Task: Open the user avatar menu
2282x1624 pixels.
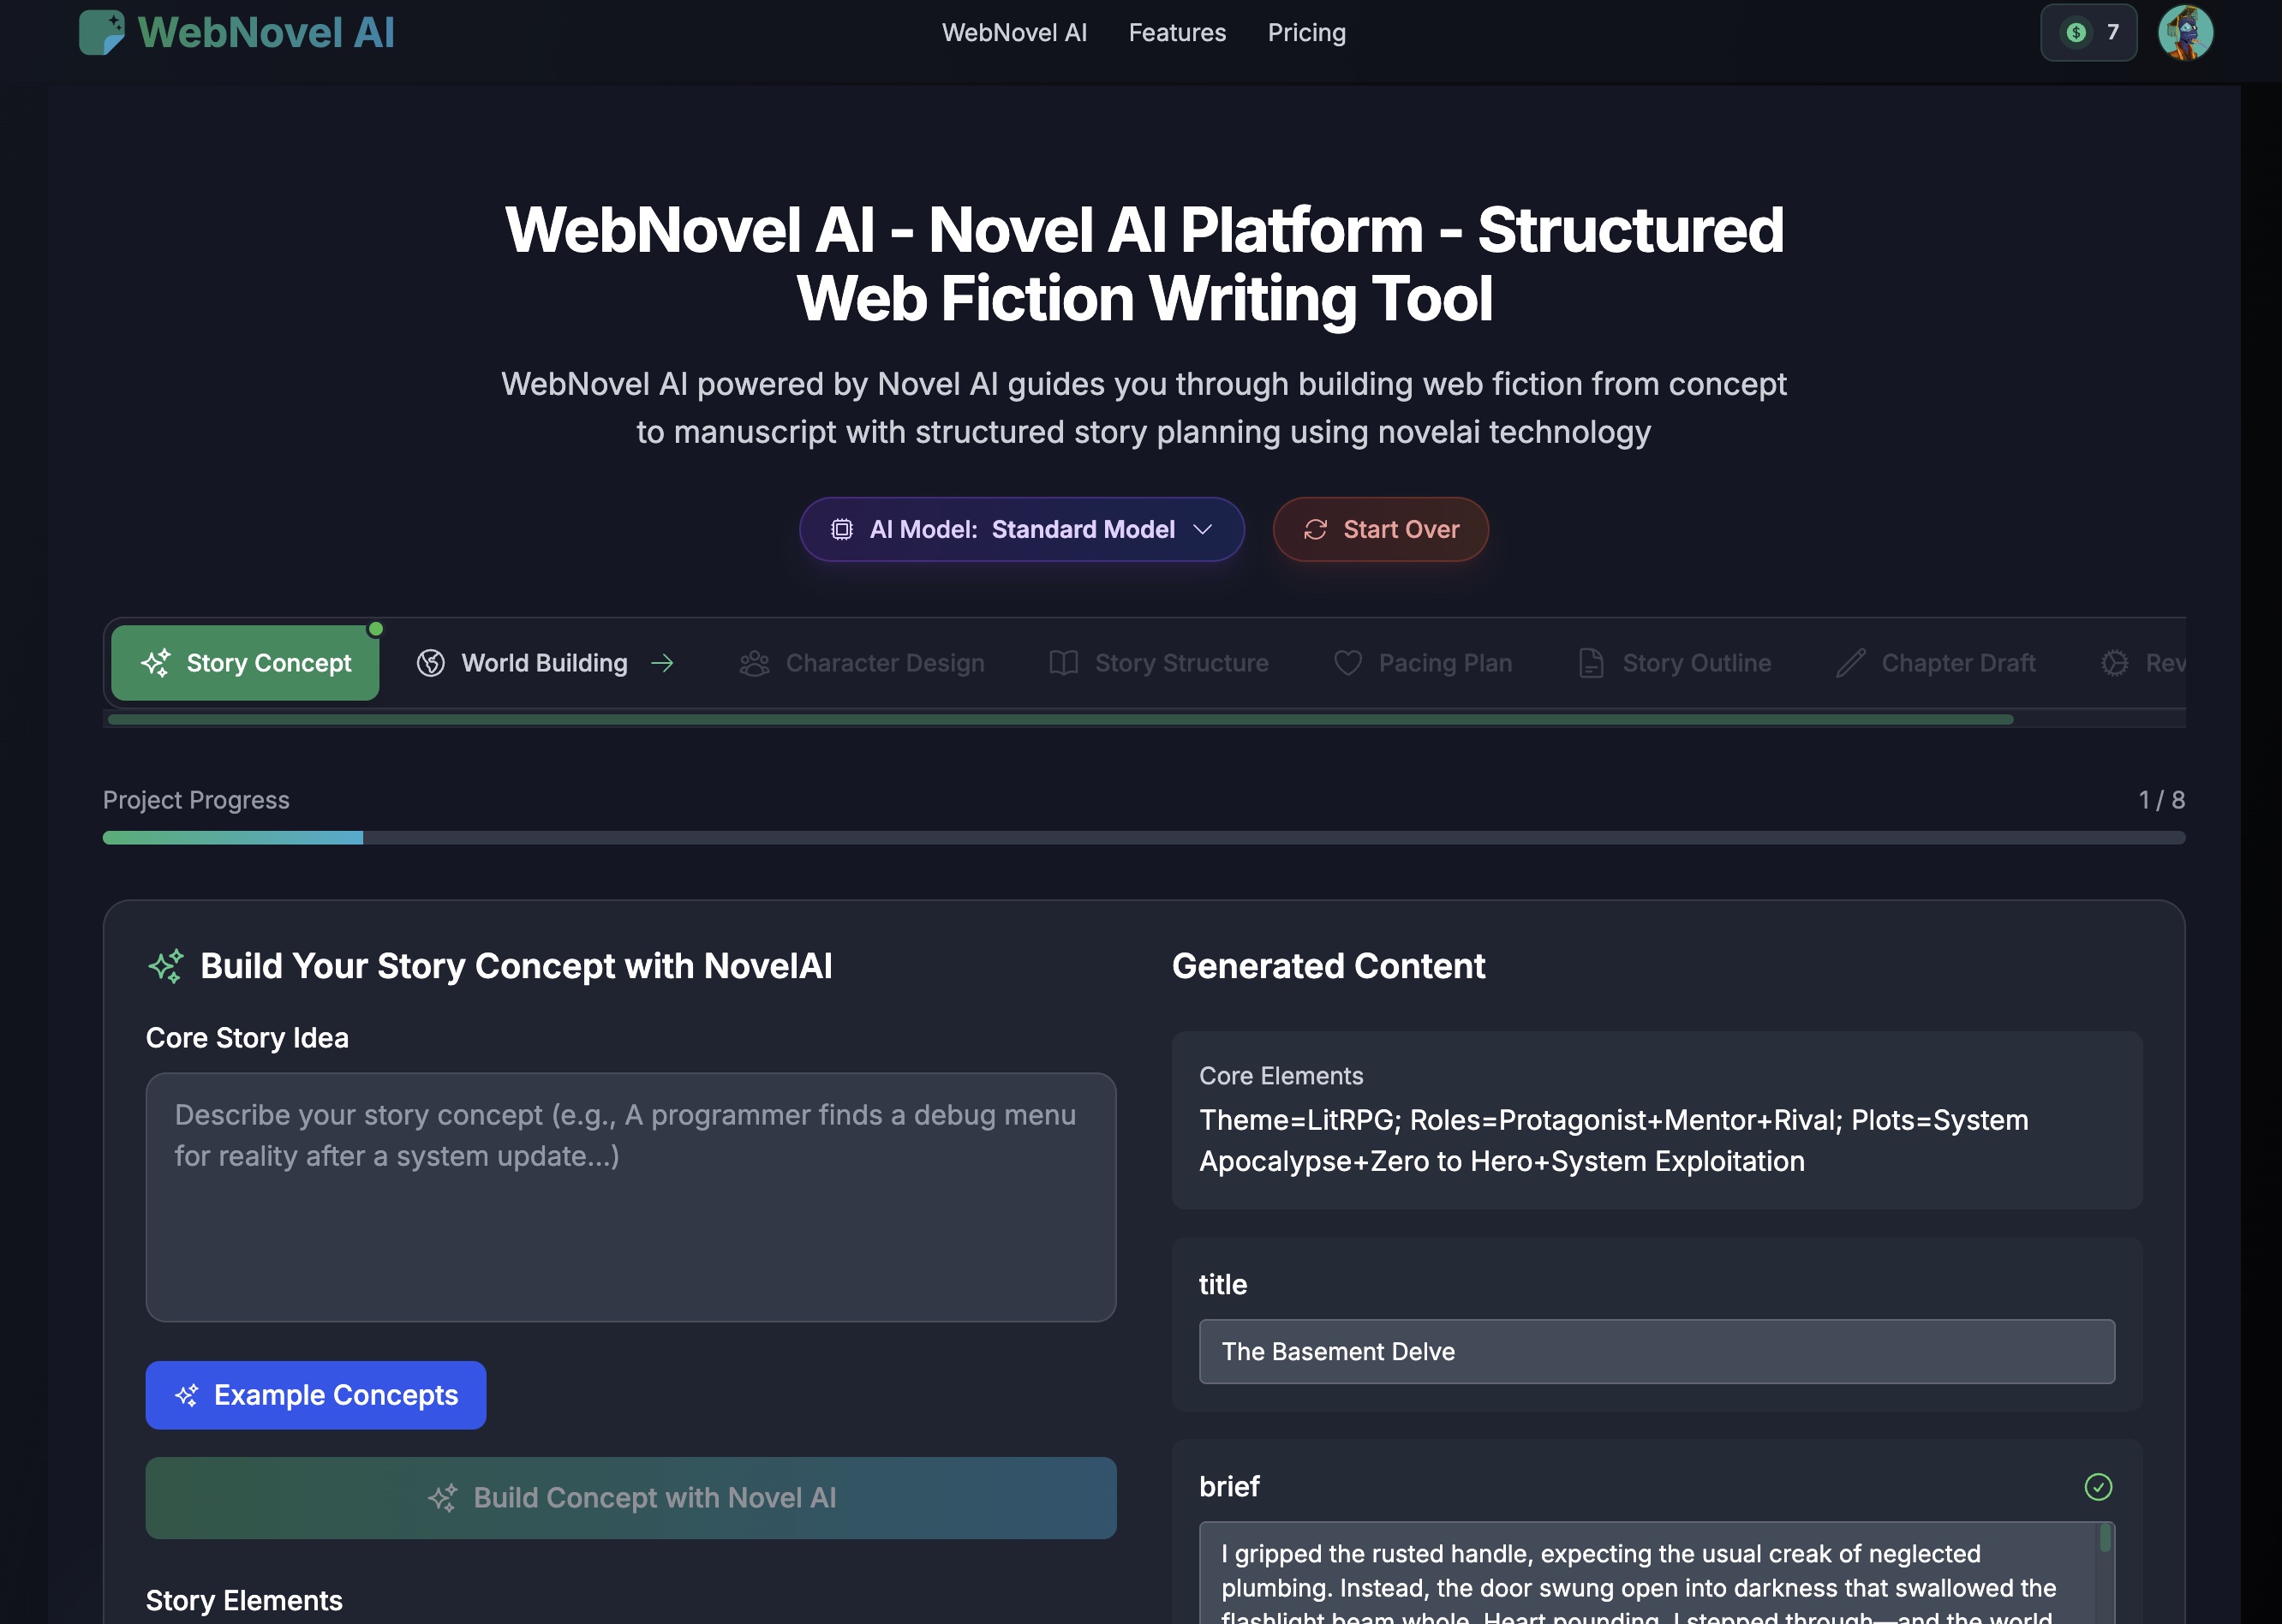Action: coord(2185,32)
